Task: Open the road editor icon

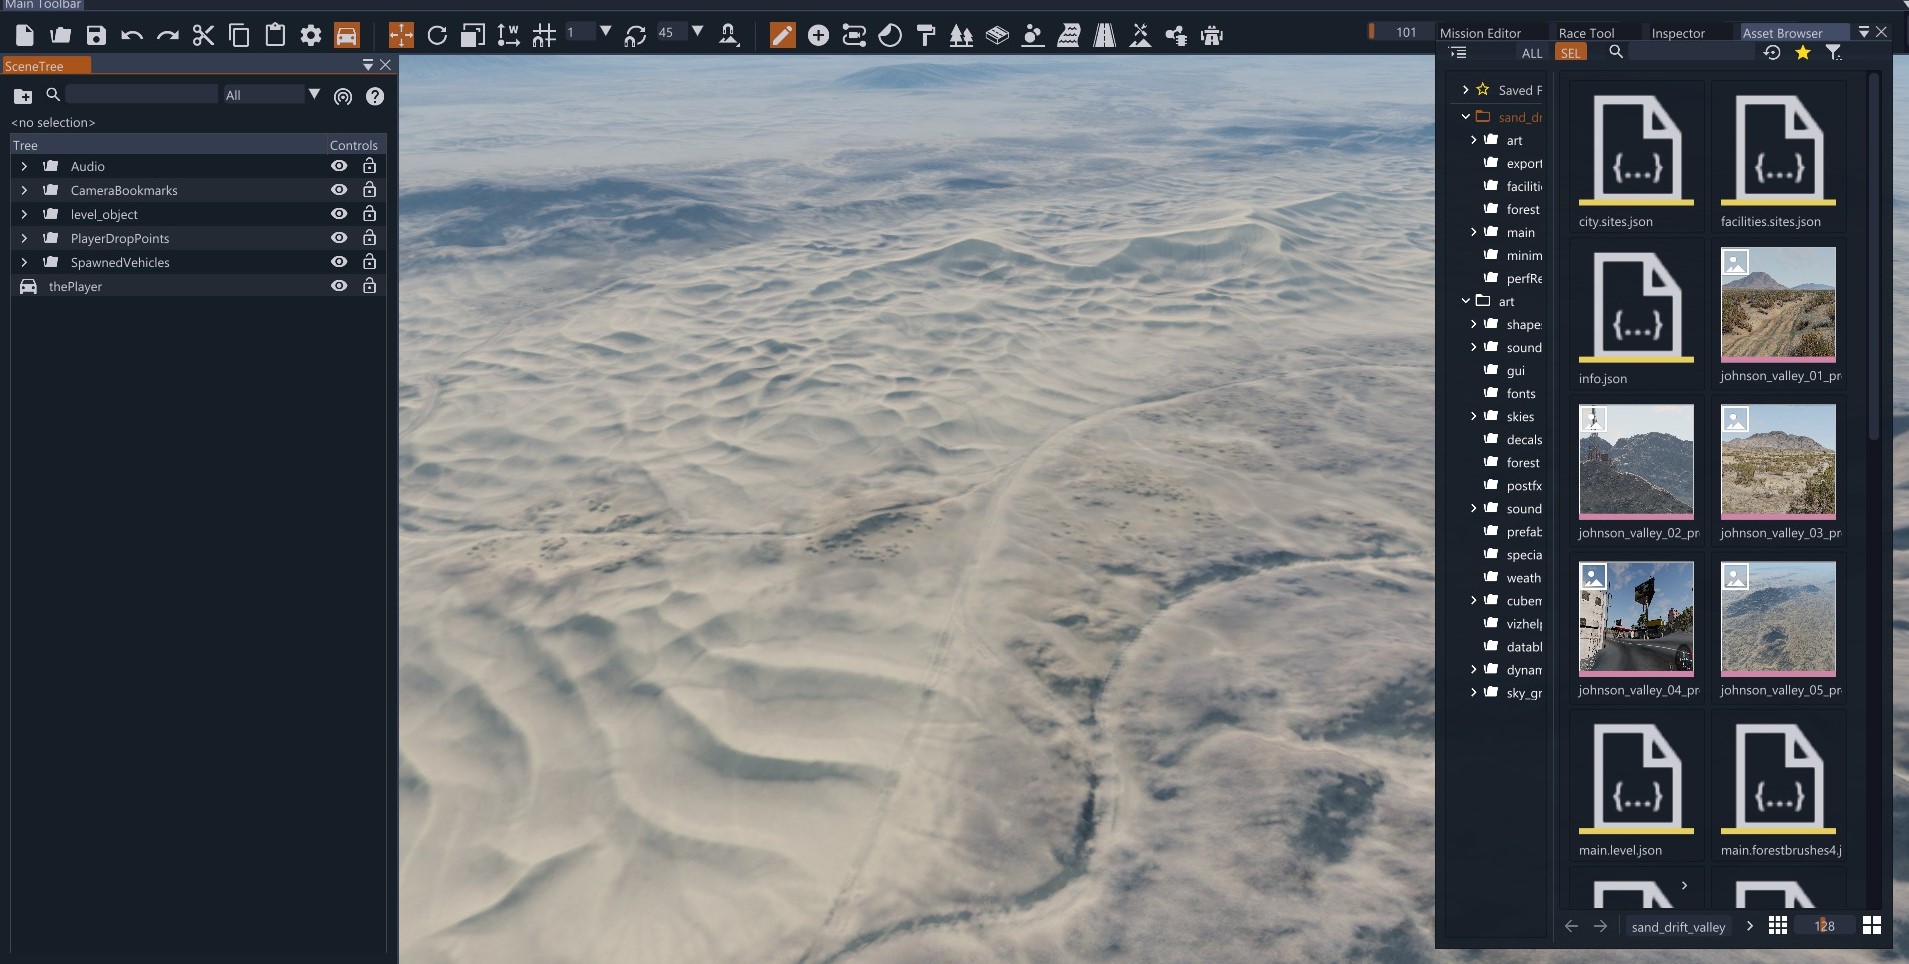Action: 1105,36
